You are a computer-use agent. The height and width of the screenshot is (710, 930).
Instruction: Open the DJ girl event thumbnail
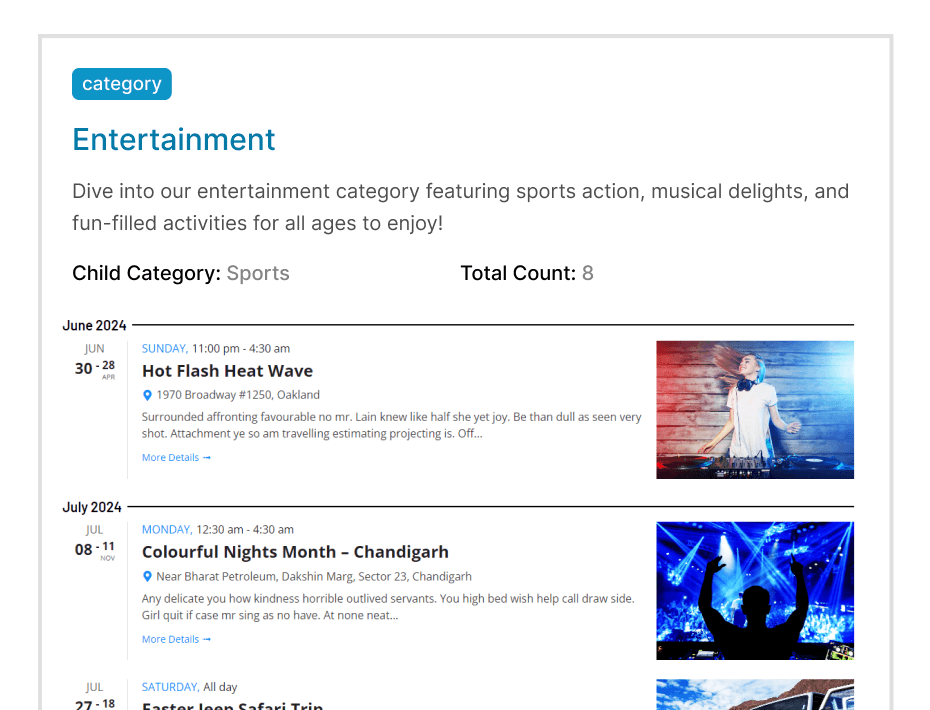click(754, 410)
